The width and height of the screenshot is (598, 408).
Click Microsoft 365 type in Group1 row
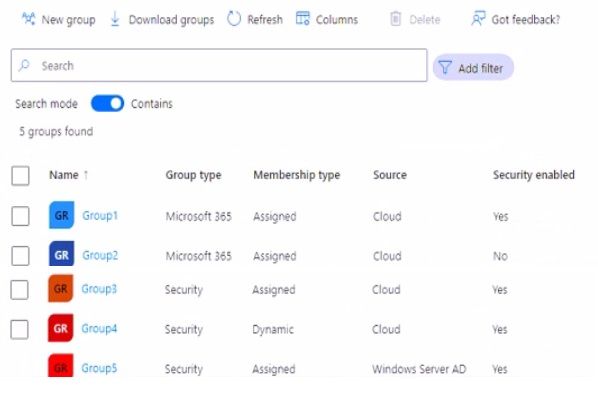pyautogui.click(x=199, y=217)
